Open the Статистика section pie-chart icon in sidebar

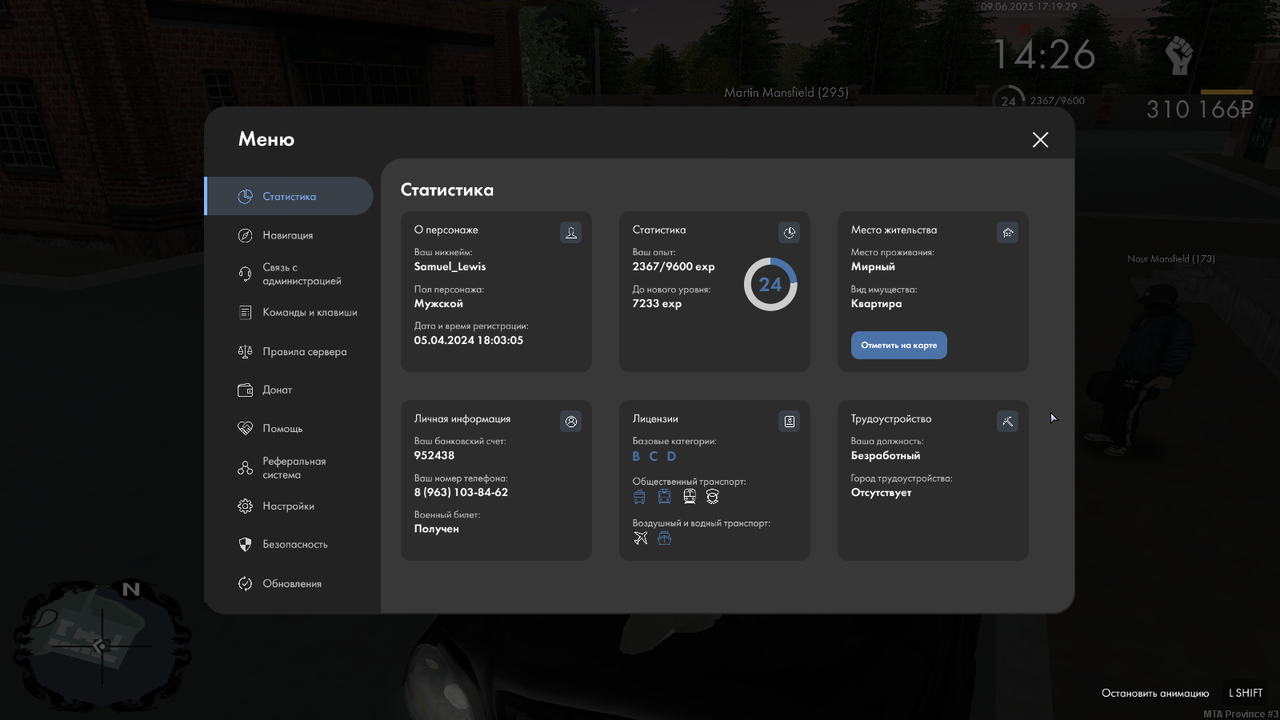245,196
